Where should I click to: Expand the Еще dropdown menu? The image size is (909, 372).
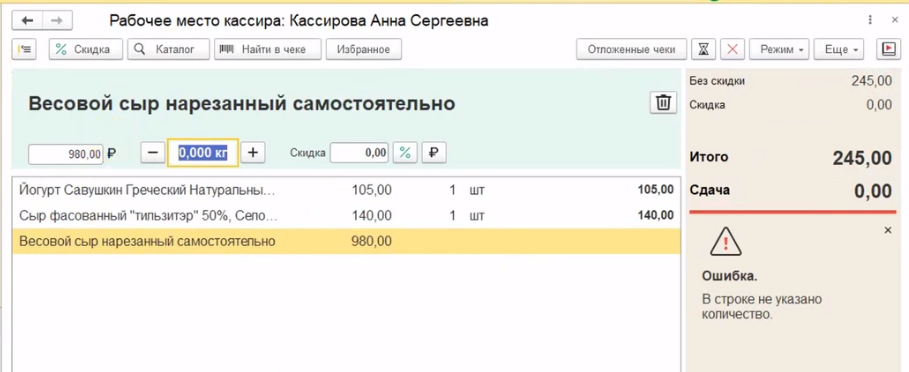tap(839, 49)
